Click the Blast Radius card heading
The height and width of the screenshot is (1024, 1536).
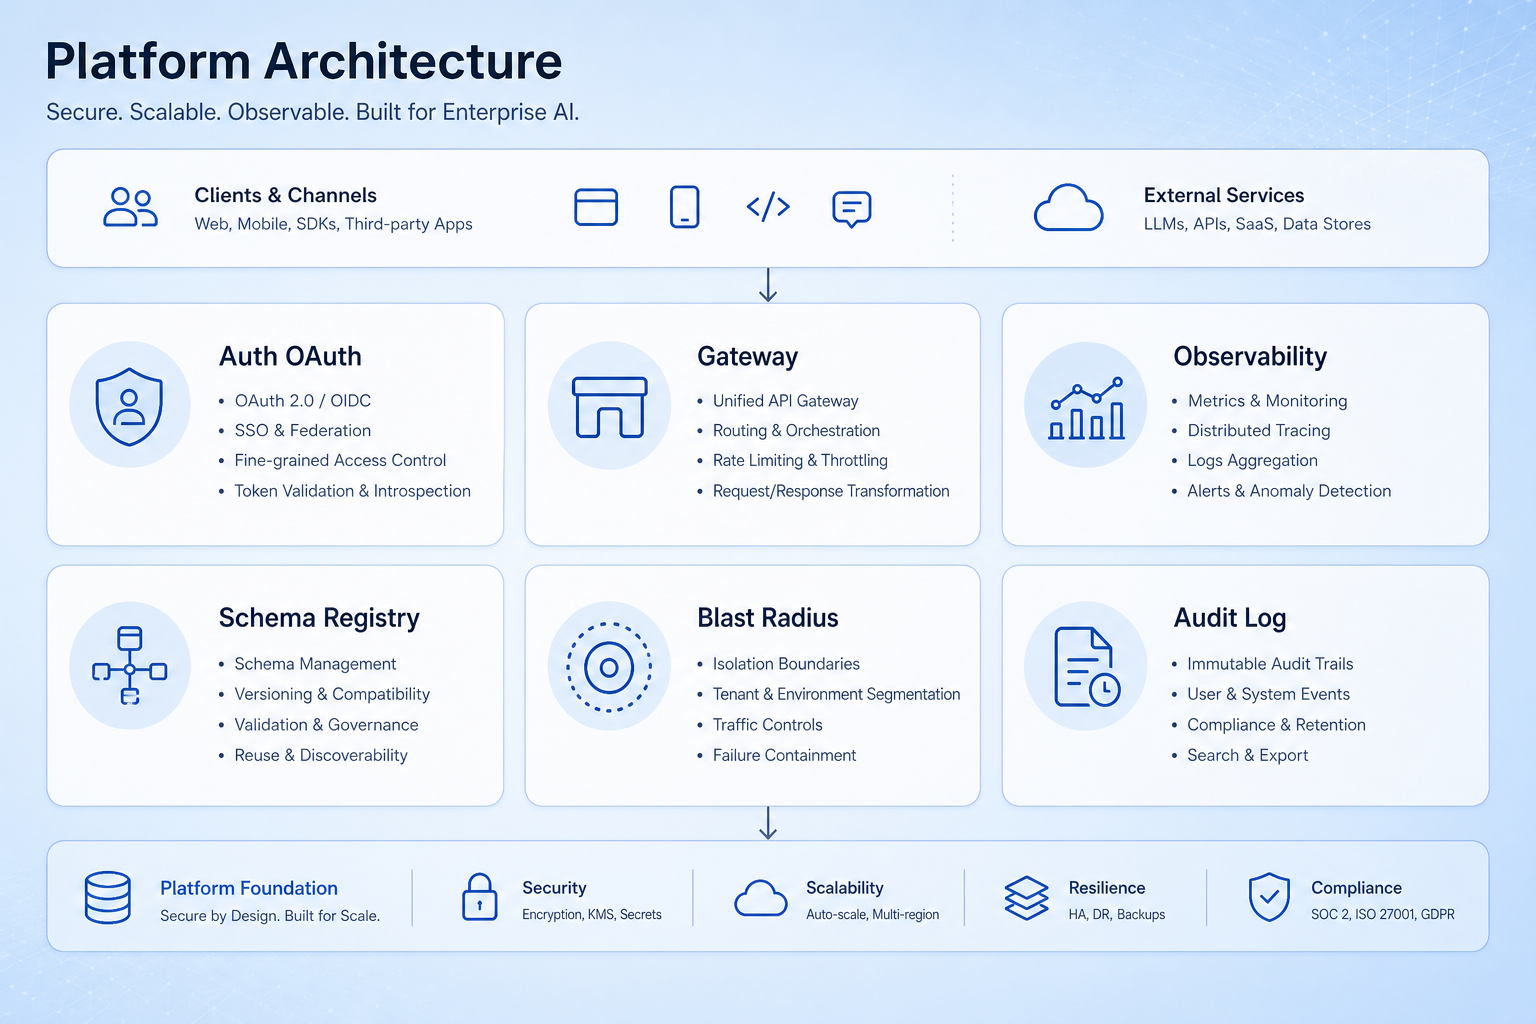coord(768,618)
